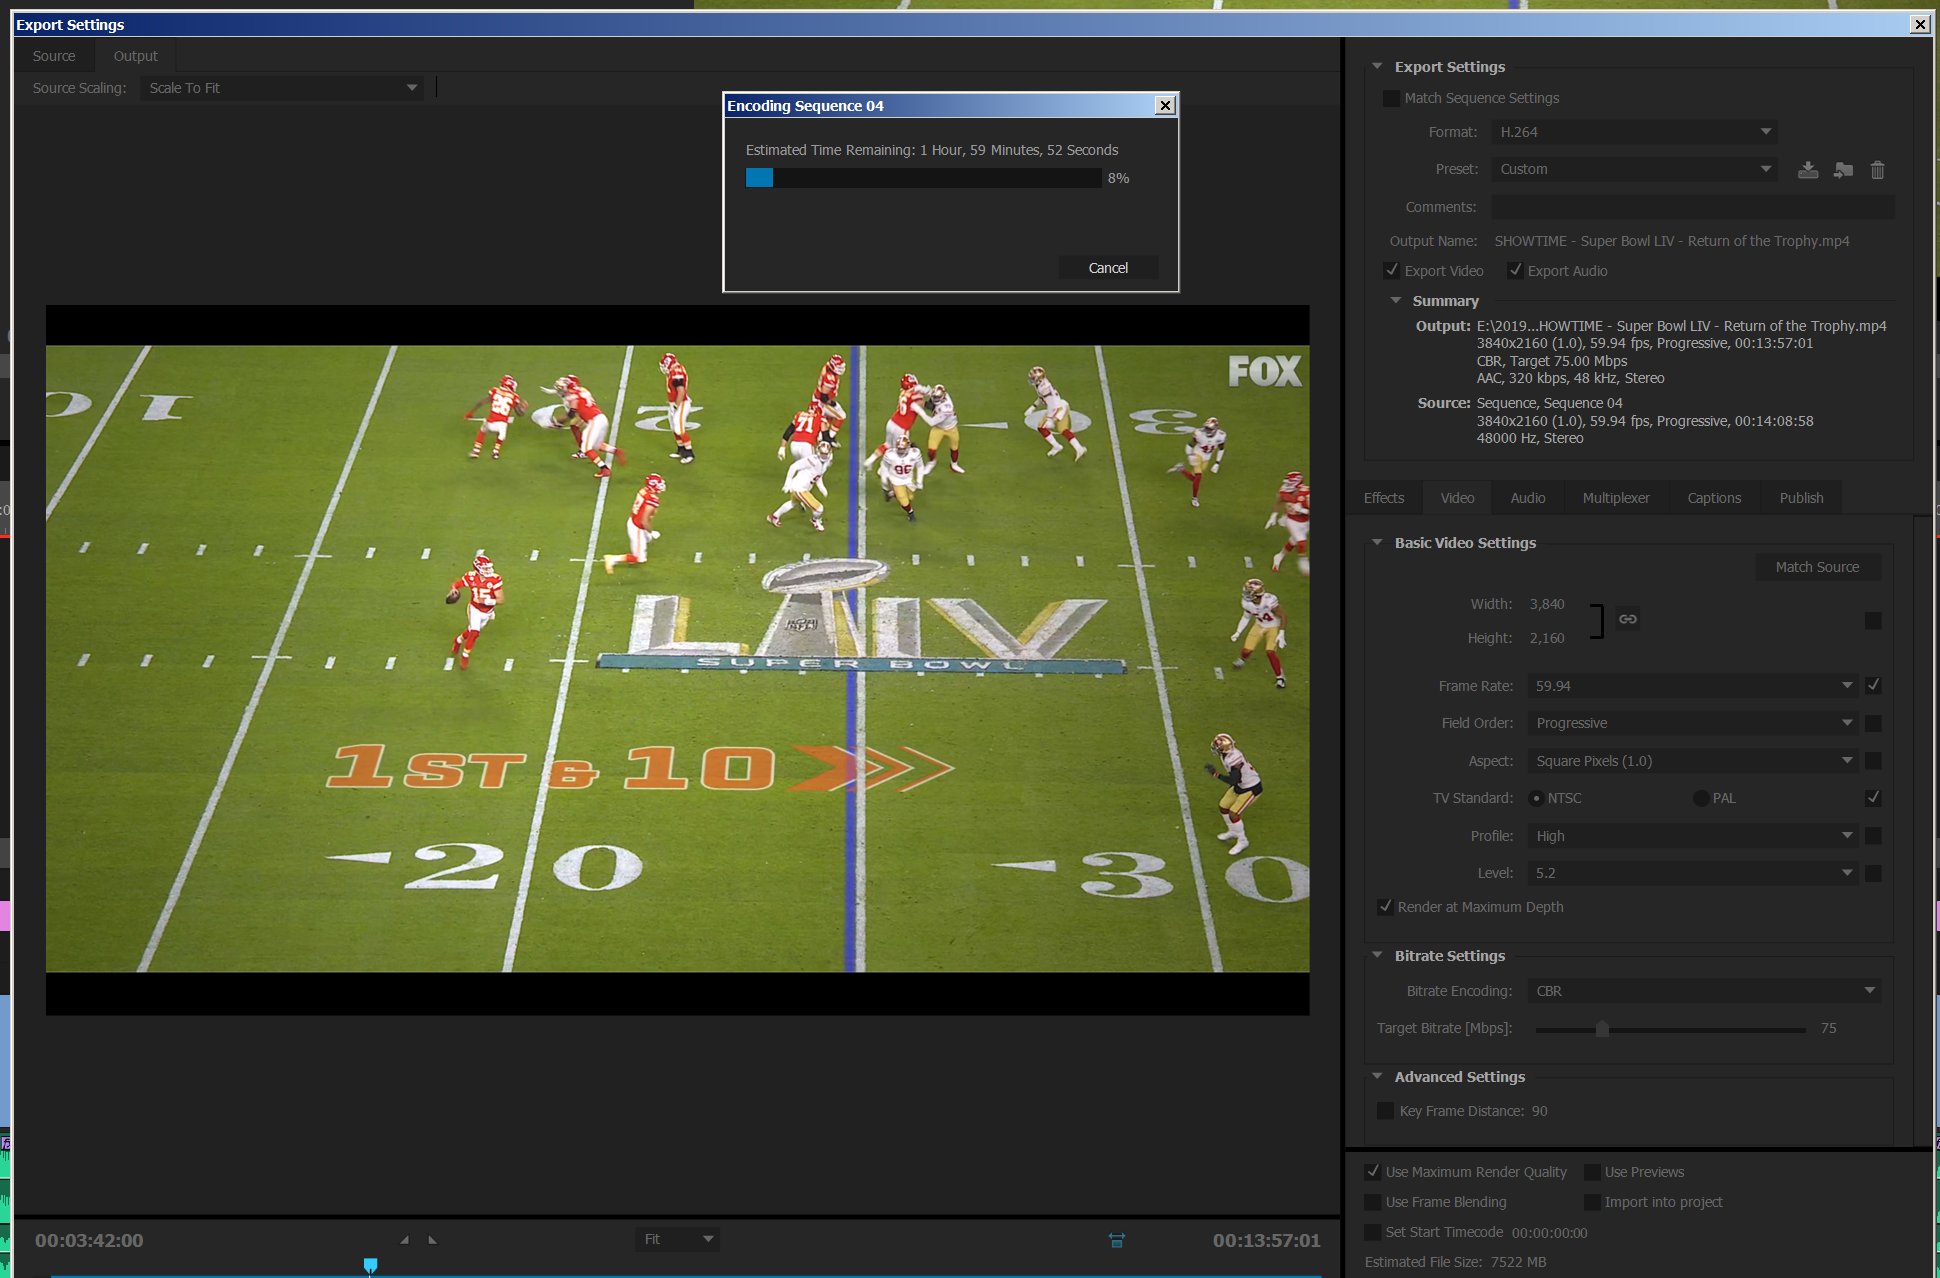The image size is (1940, 1278).
Task: Open the Profile dropdown showing High
Action: (1693, 836)
